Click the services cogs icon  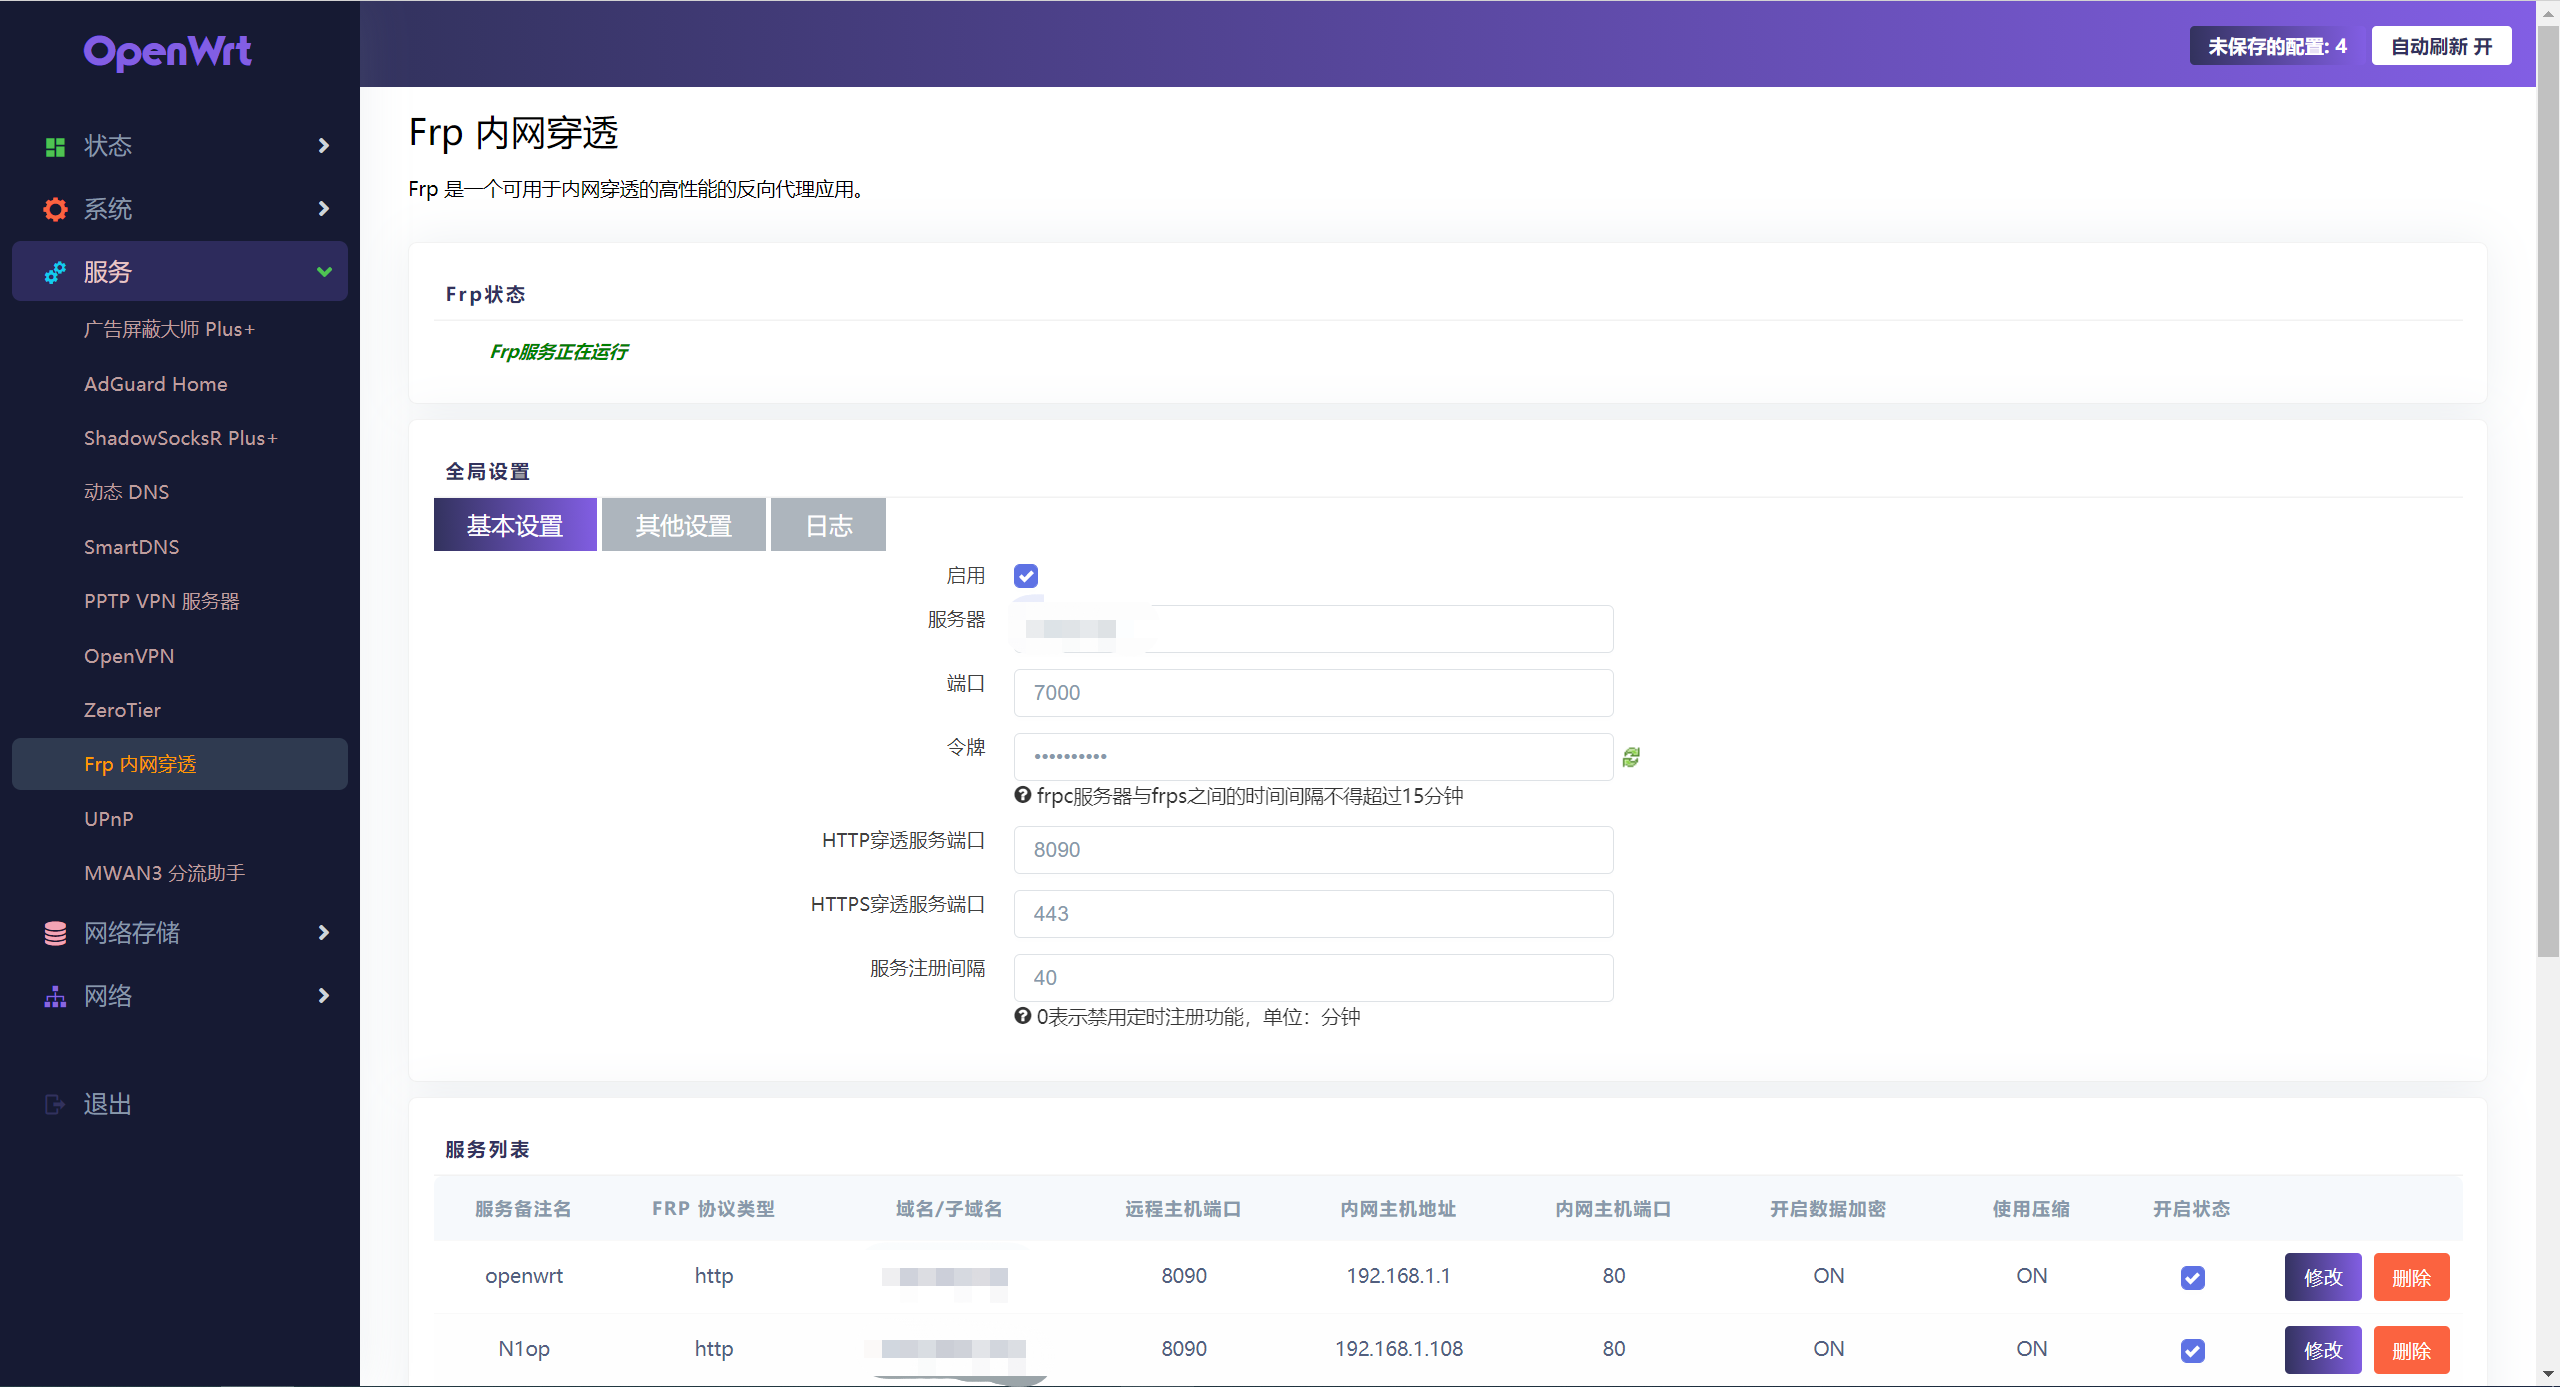[55, 272]
